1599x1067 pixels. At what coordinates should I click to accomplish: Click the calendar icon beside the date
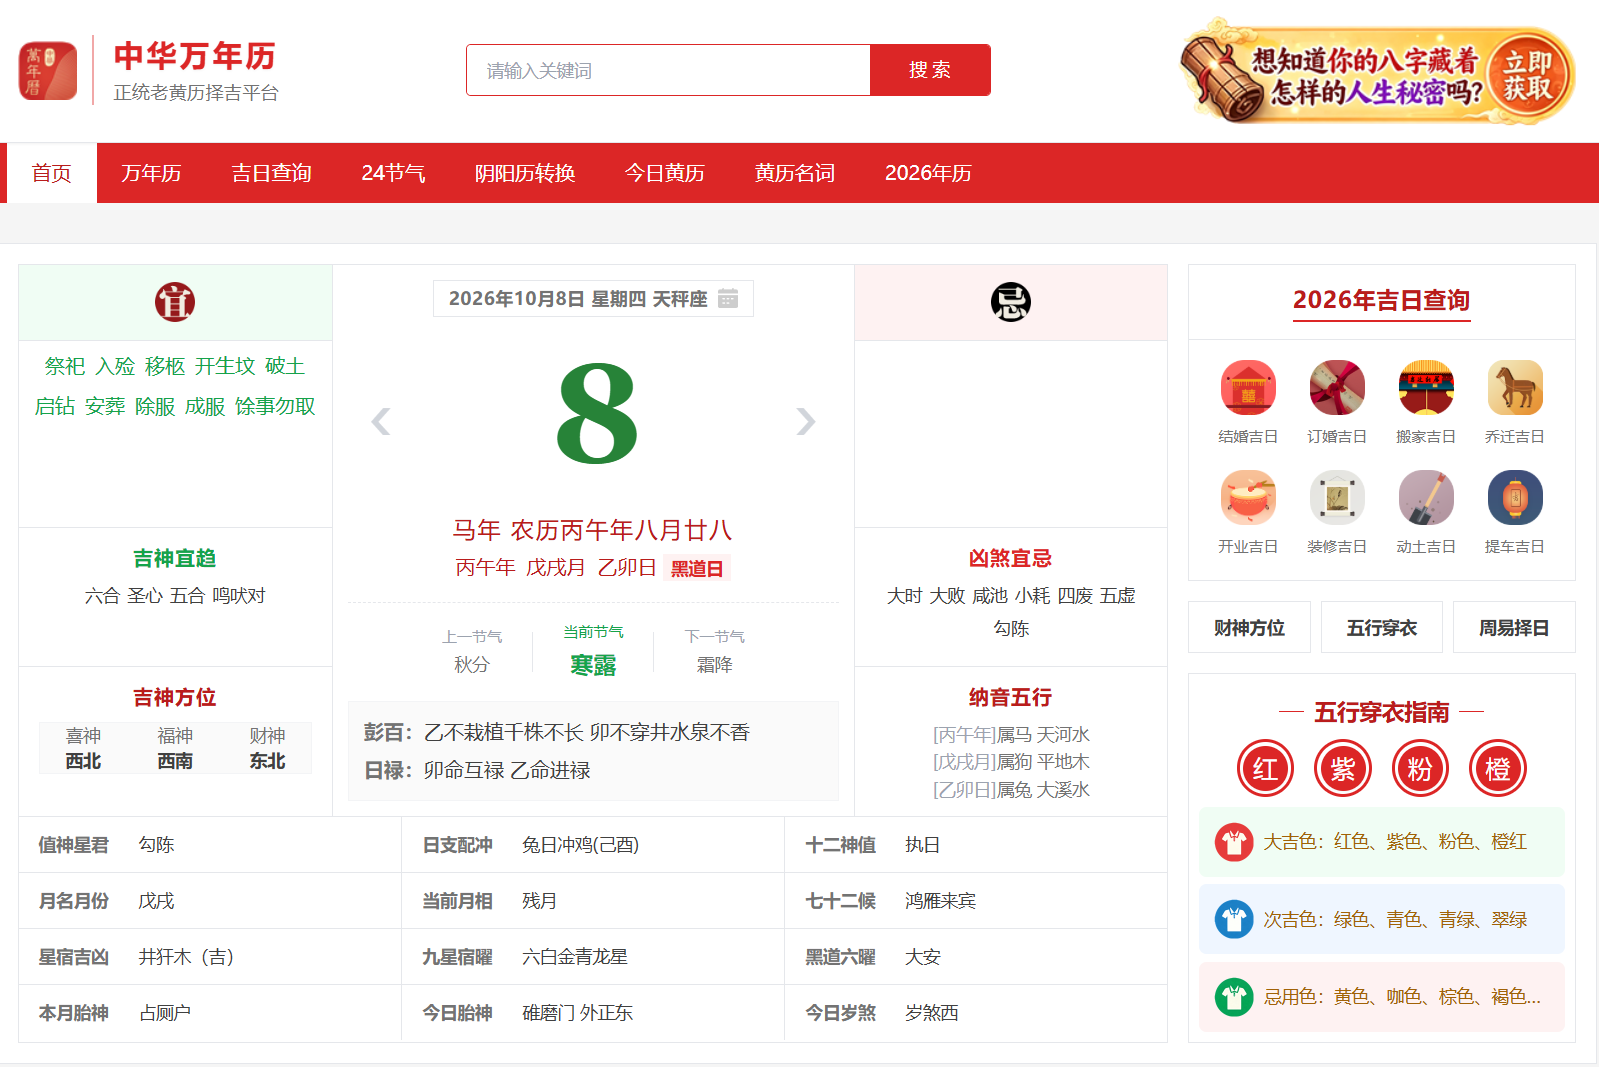click(x=728, y=298)
